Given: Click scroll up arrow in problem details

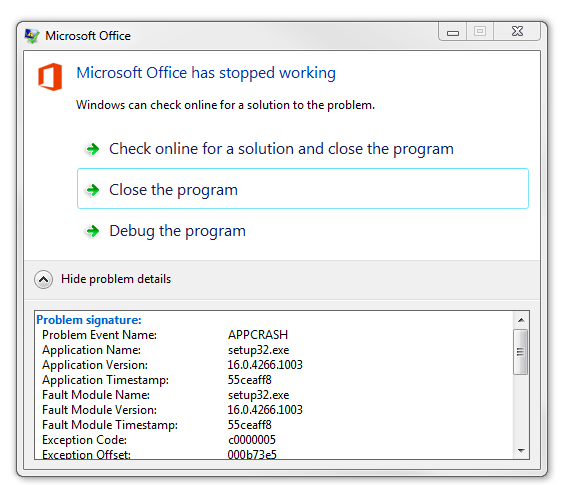Looking at the screenshot, I should click(521, 320).
